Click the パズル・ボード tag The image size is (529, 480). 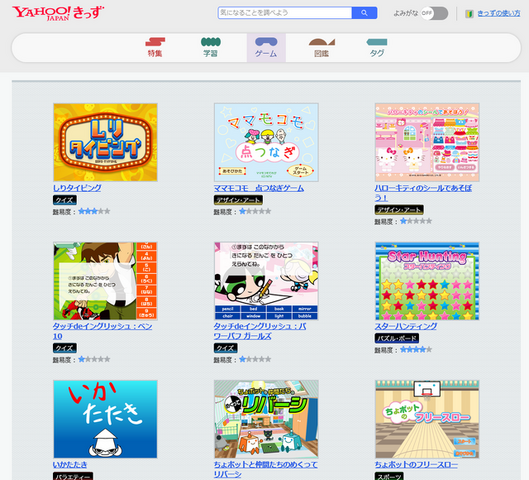397,338
